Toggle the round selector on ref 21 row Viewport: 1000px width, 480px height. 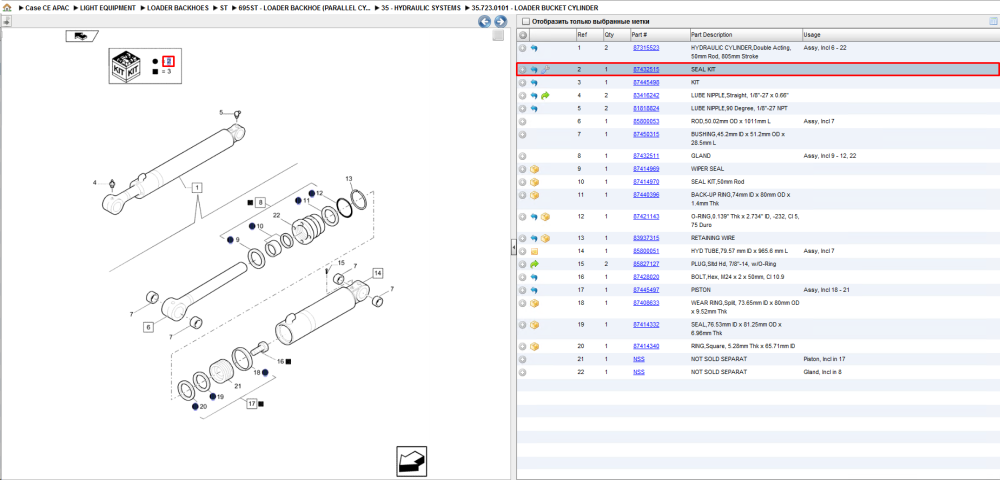pos(522,360)
